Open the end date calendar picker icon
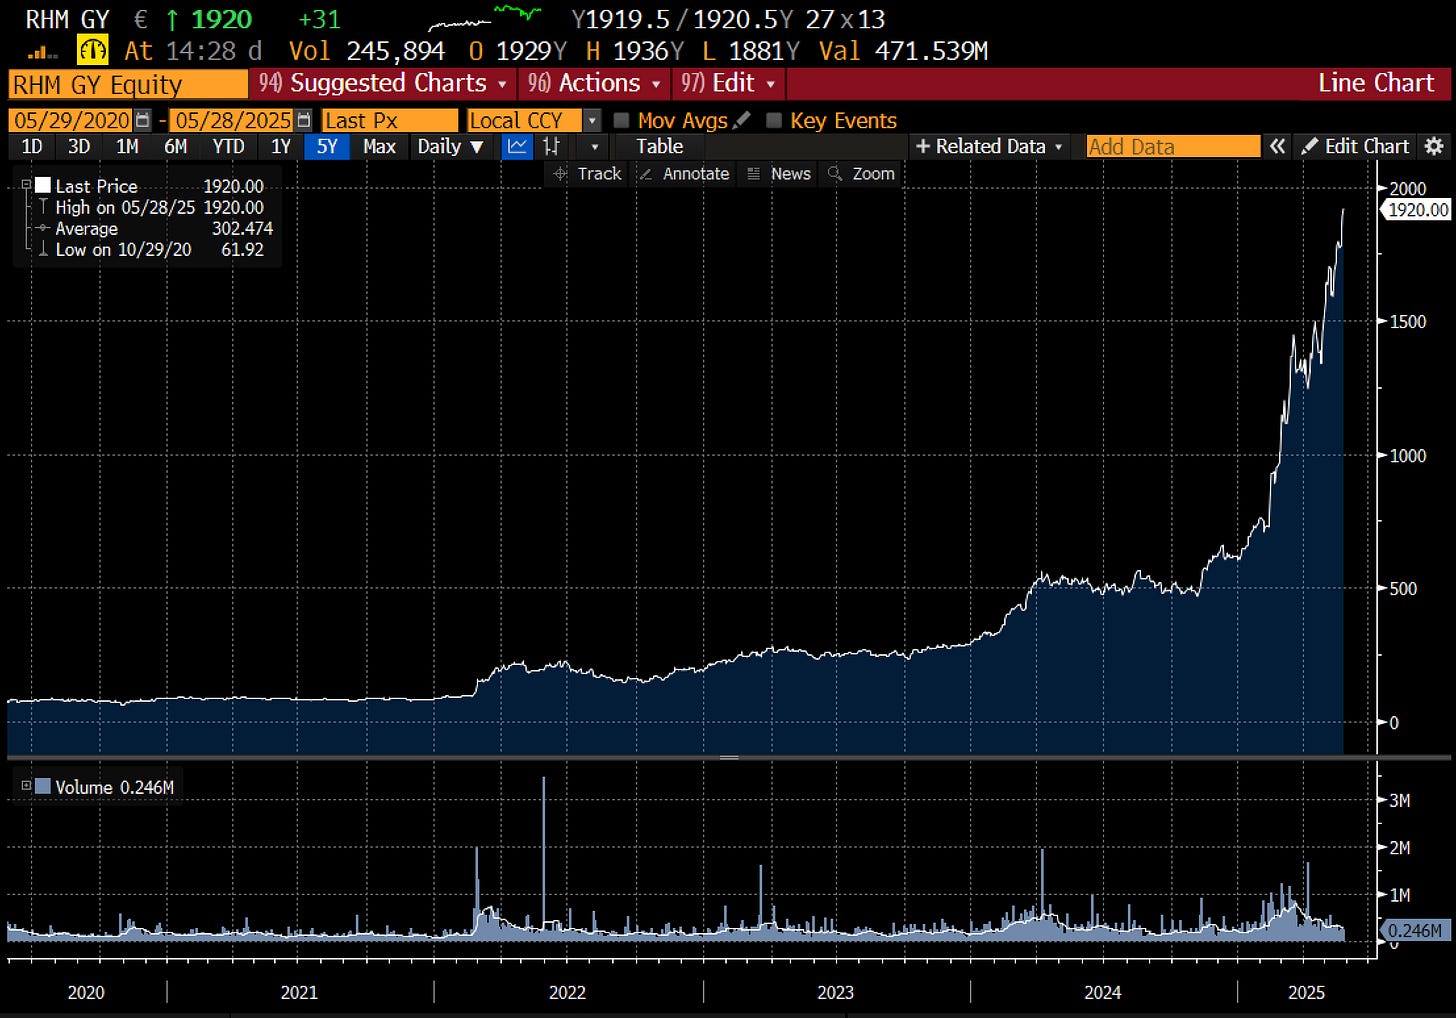Image resolution: width=1456 pixels, height=1018 pixels. click(x=304, y=121)
